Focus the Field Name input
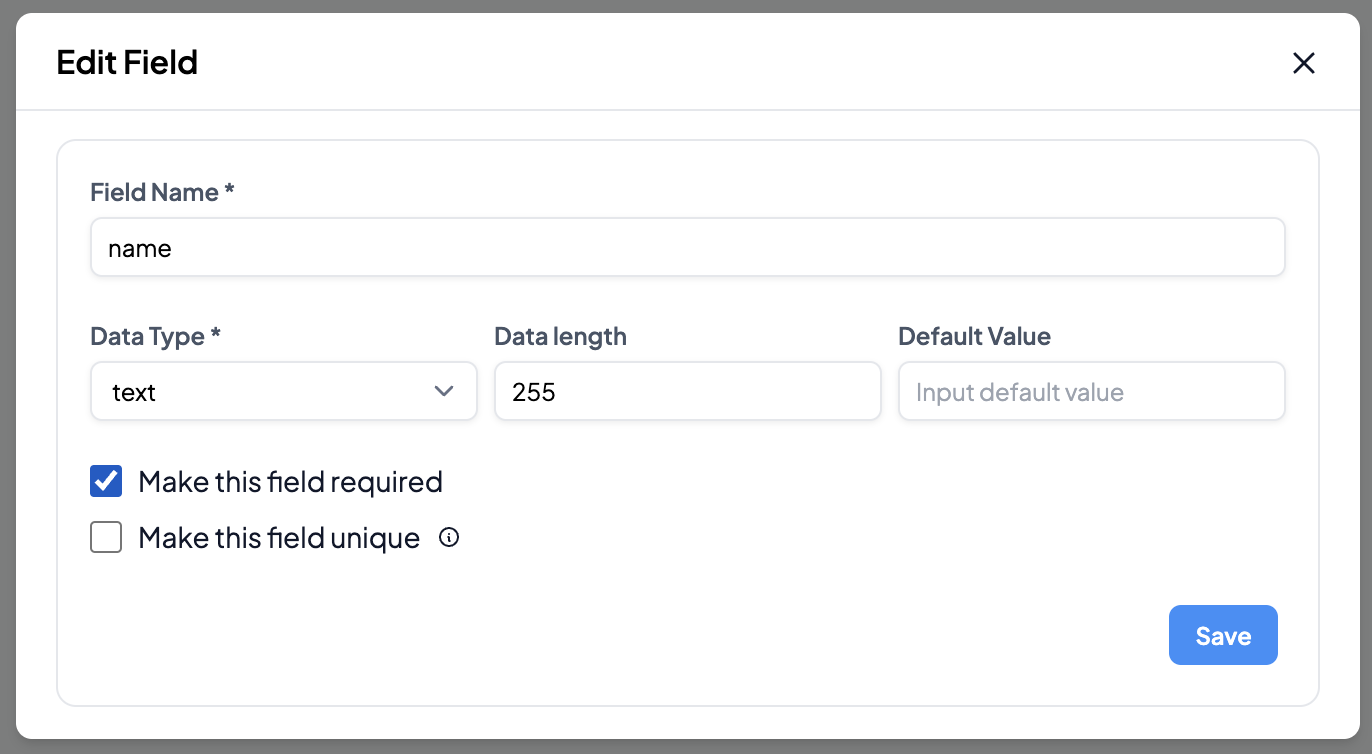 click(688, 247)
